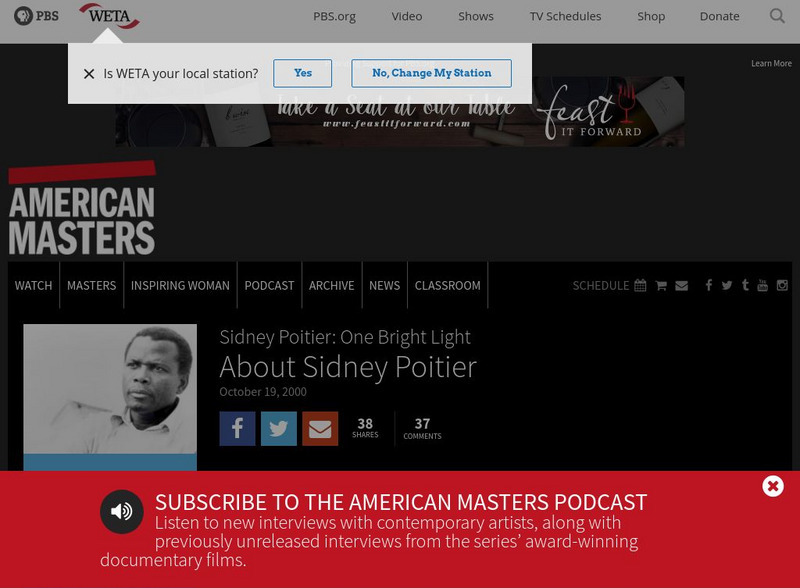Open the INSPIRING WOMAN menu item
Screen dimensions: 800x588
[180, 285]
